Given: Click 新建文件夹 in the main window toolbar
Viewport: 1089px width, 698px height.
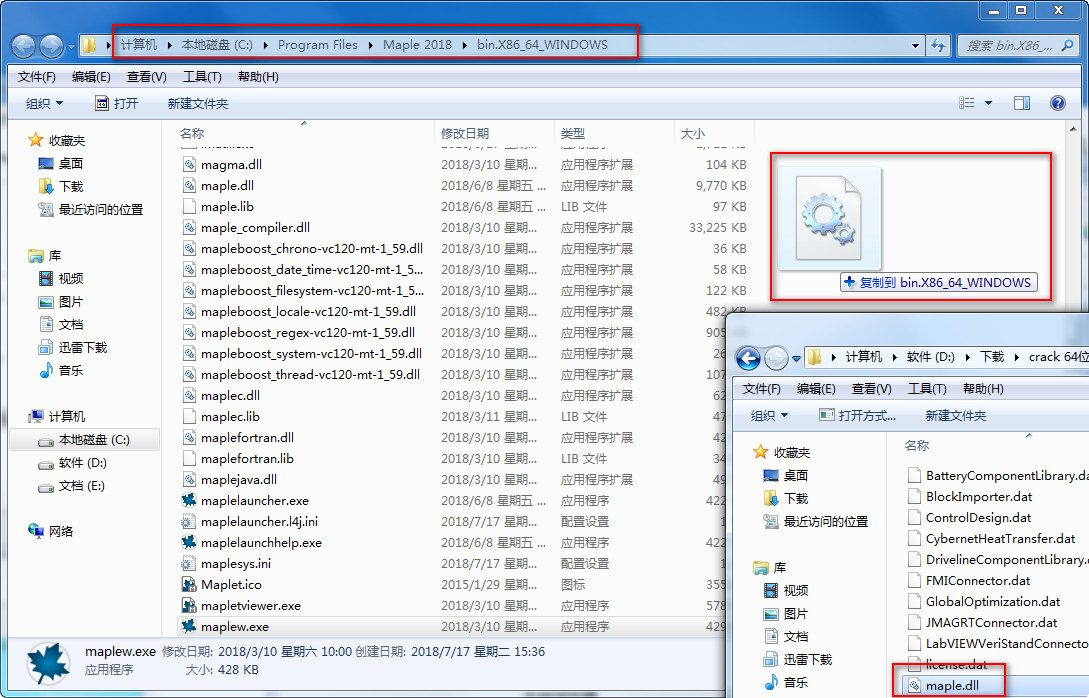Looking at the screenshot, I should click(197, 103).
